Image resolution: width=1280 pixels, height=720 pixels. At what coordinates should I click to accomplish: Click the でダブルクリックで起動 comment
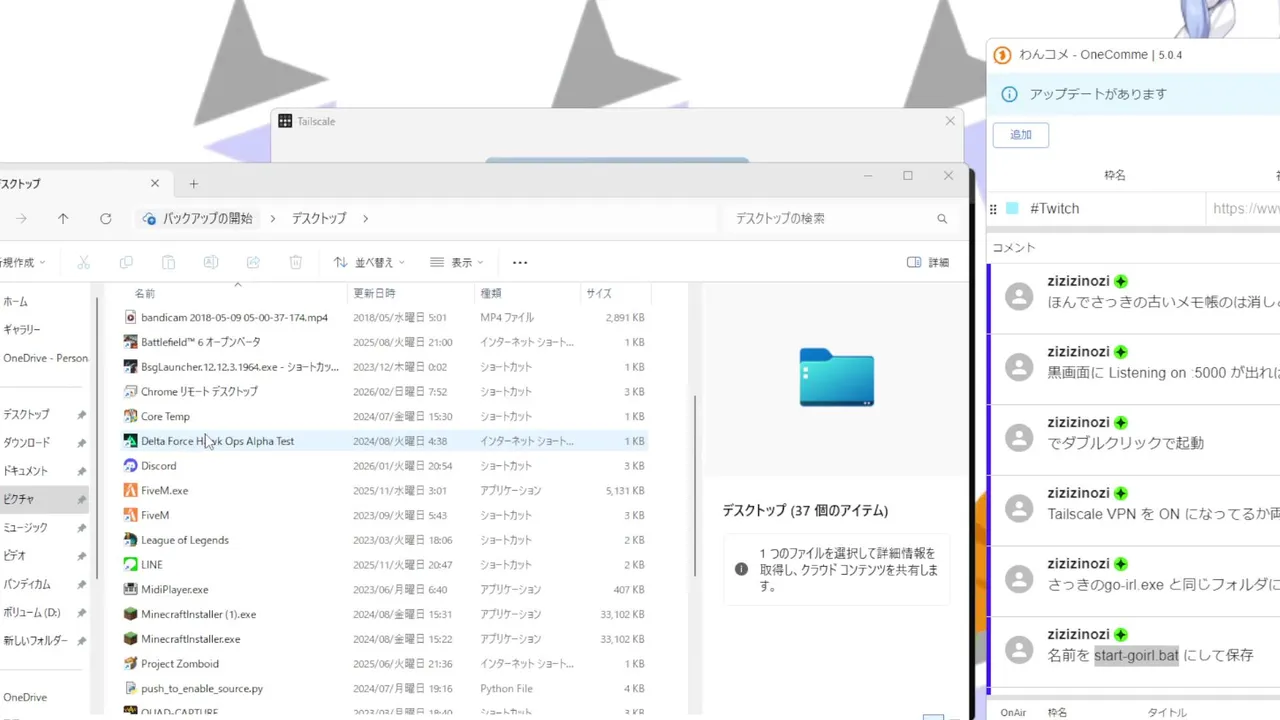click(x=1125, y=443)
